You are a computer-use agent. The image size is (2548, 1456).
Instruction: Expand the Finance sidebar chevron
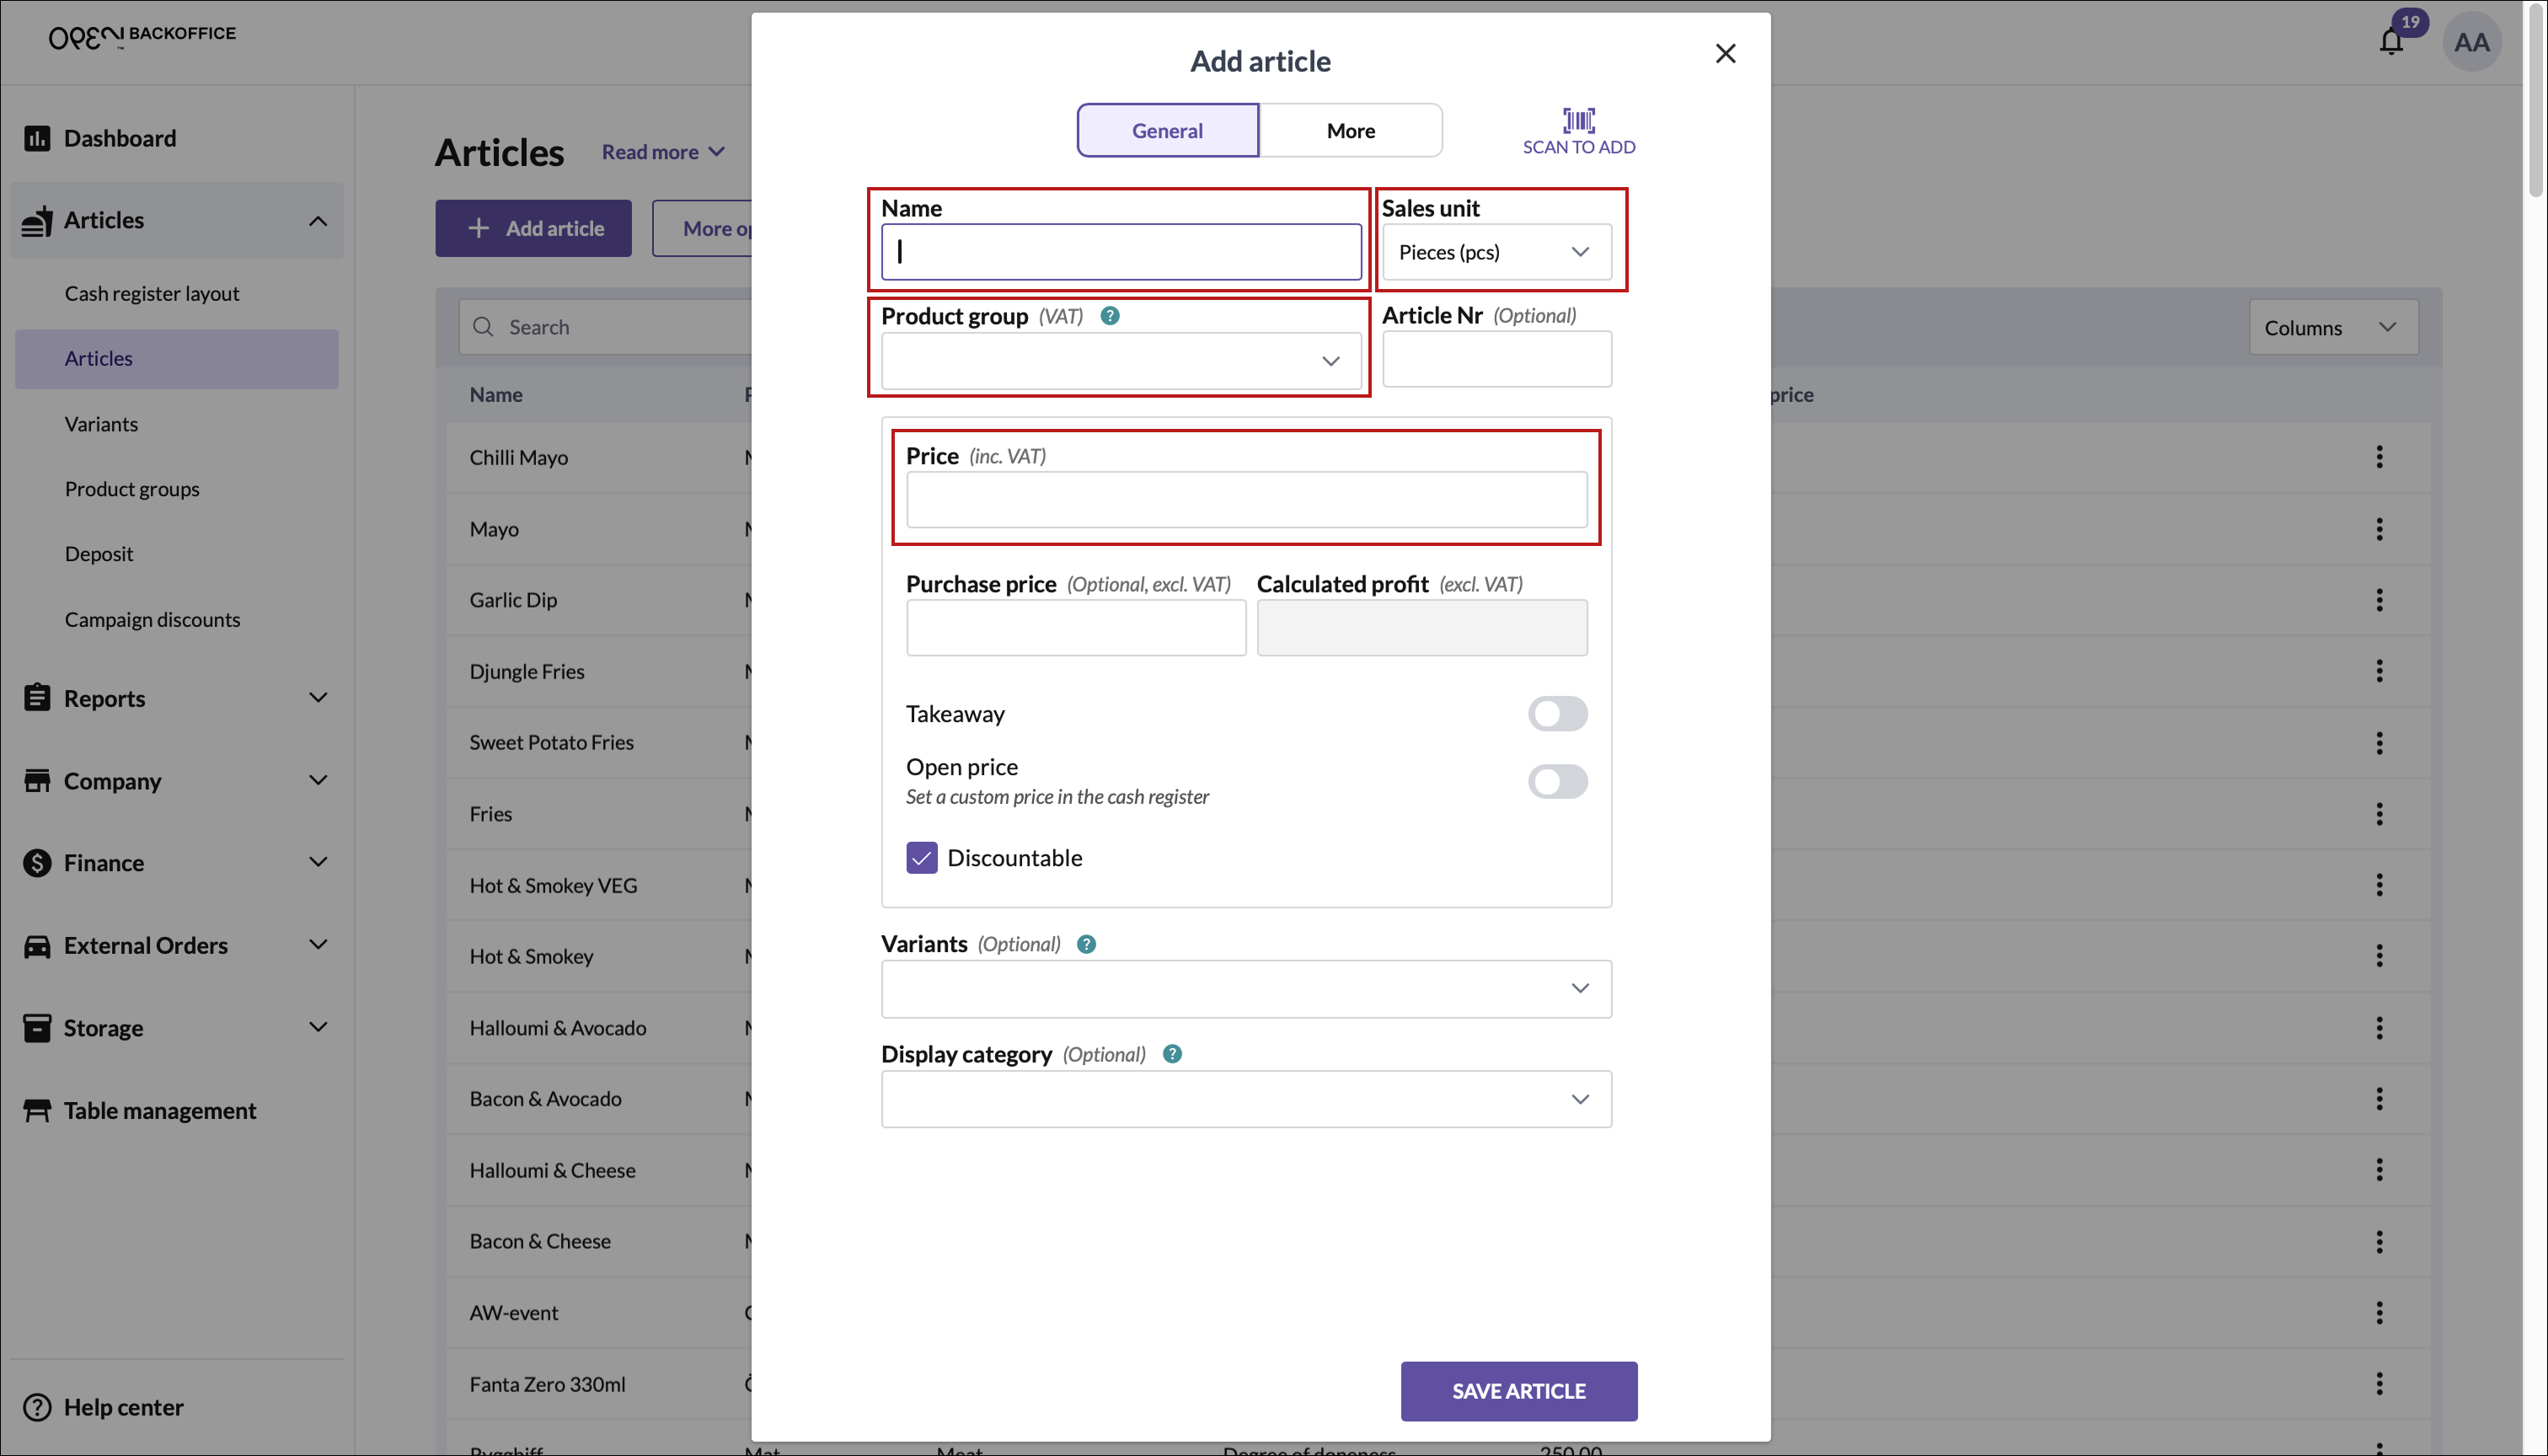tap(317, 862)
